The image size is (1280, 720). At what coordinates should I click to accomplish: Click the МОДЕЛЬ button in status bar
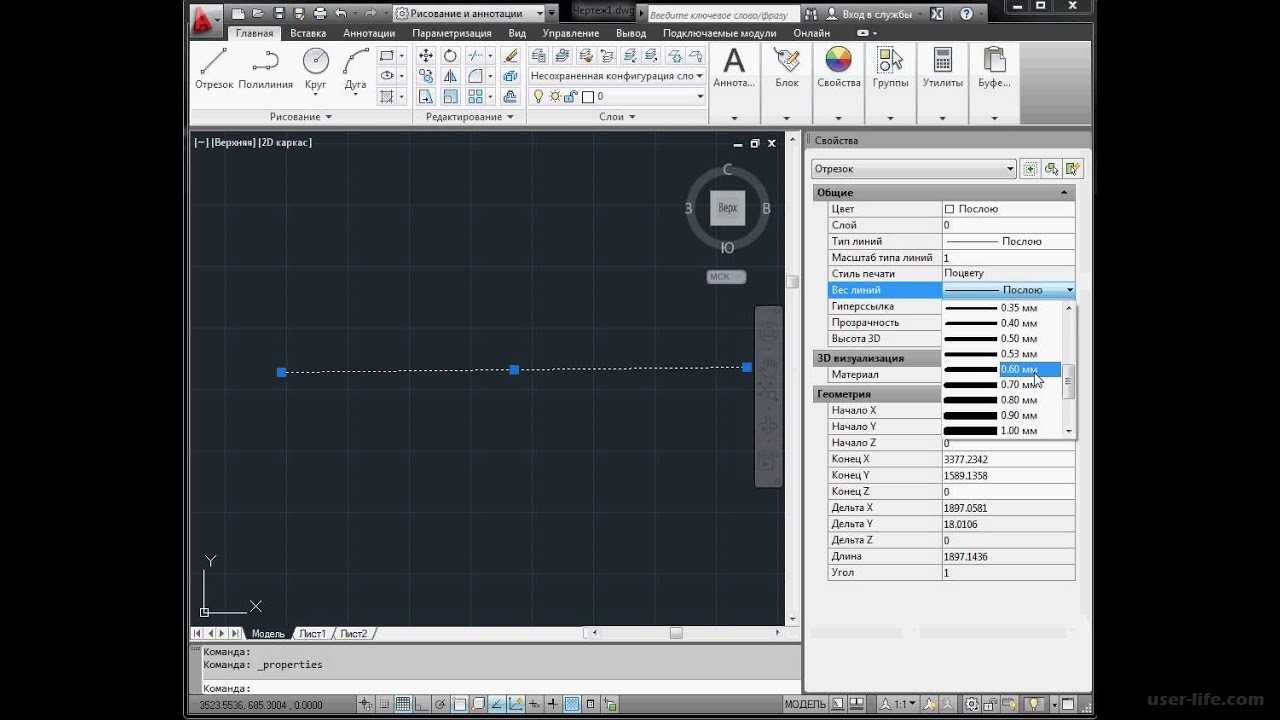(805, 704)
